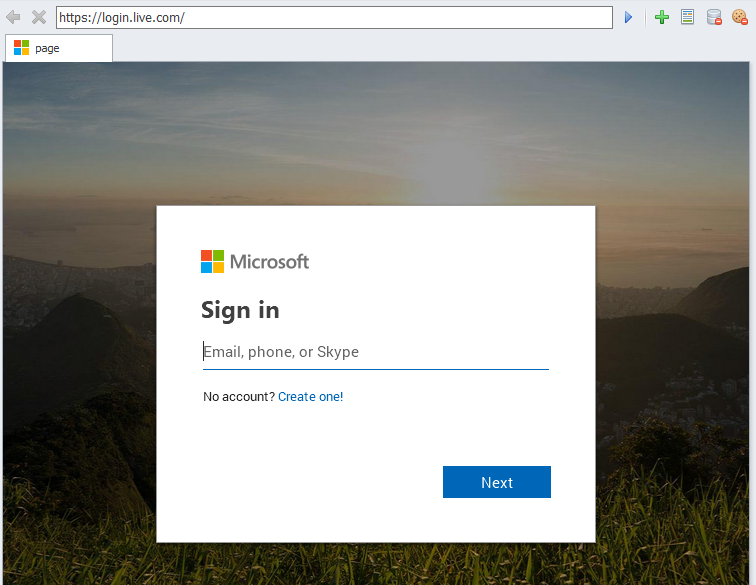Click the 'Sign in' heading text

tap(240, 310)
